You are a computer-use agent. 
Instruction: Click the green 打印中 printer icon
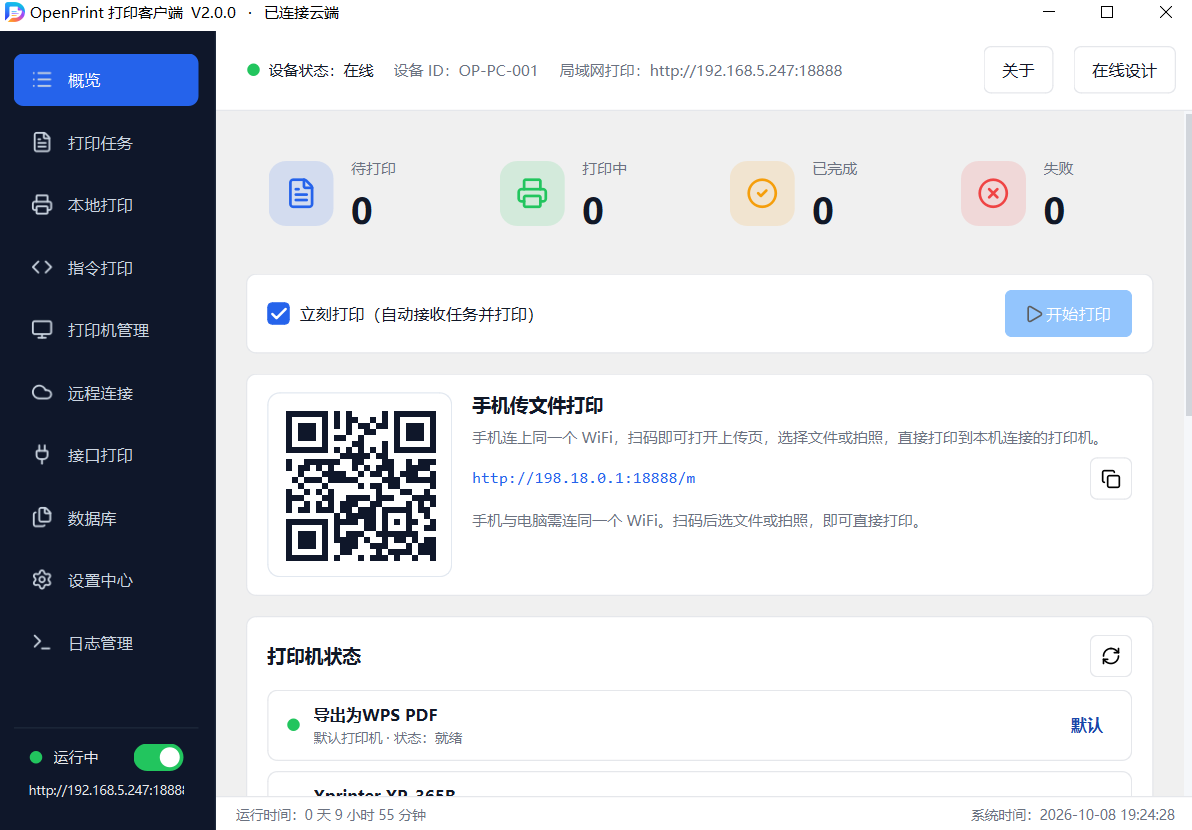pyautogui.click(x=532, y=193)
